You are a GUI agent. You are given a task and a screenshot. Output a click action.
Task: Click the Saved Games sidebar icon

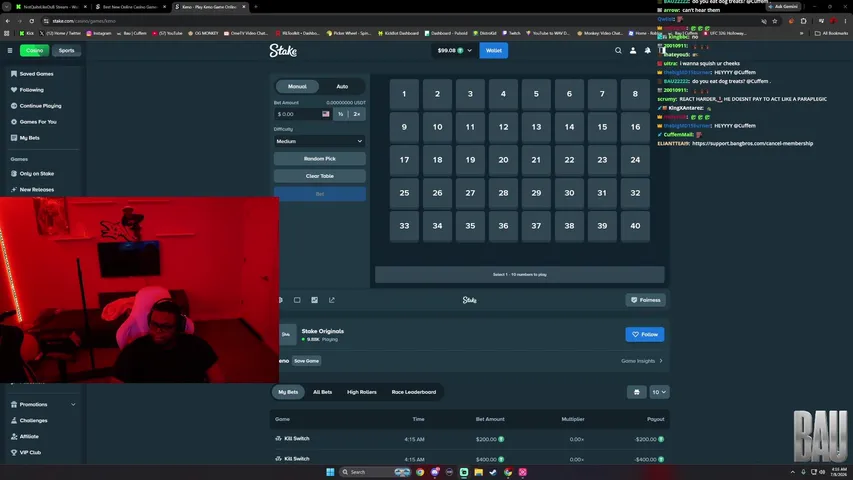coord(14,73)
